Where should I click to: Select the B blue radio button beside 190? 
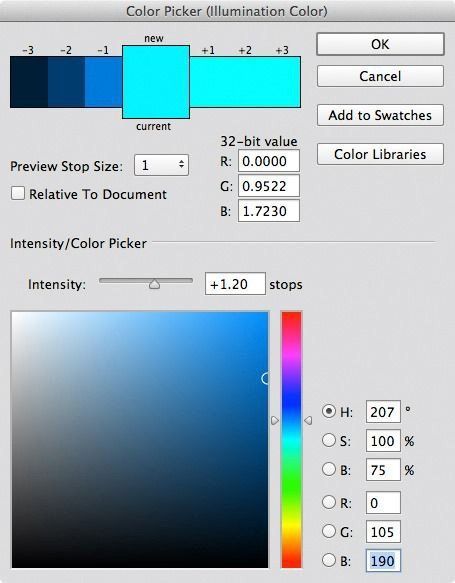click(x=329, y=560)
